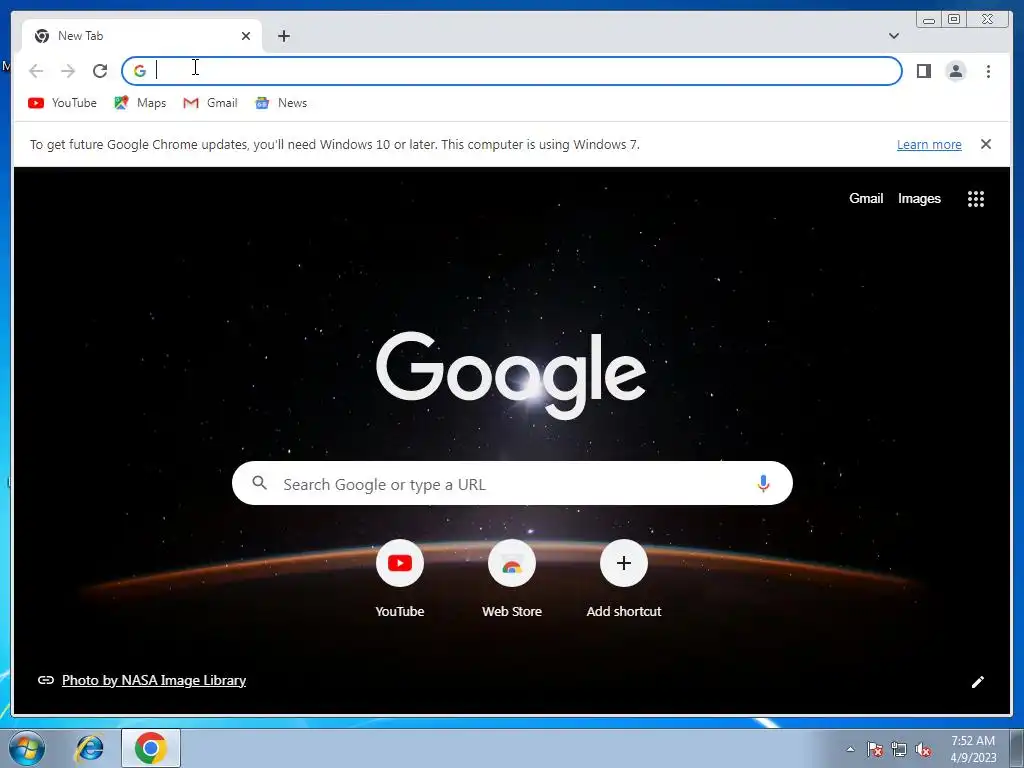Expand the tab search chevron

pos(893,36)
